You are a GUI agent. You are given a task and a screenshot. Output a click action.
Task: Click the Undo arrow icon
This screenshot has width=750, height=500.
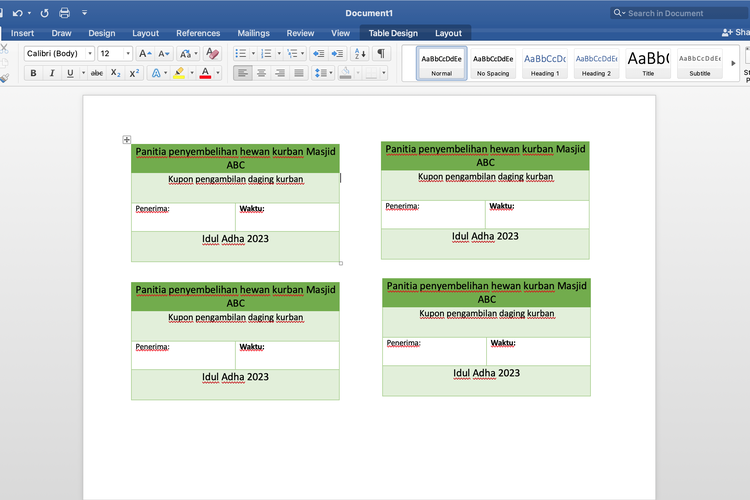tap(18, 13)
